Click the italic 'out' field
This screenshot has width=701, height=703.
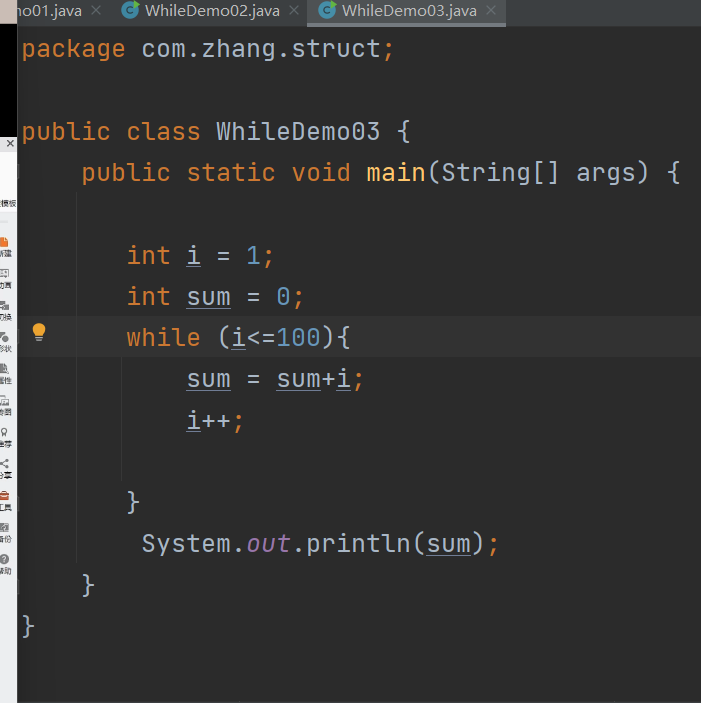click(268, 543)
